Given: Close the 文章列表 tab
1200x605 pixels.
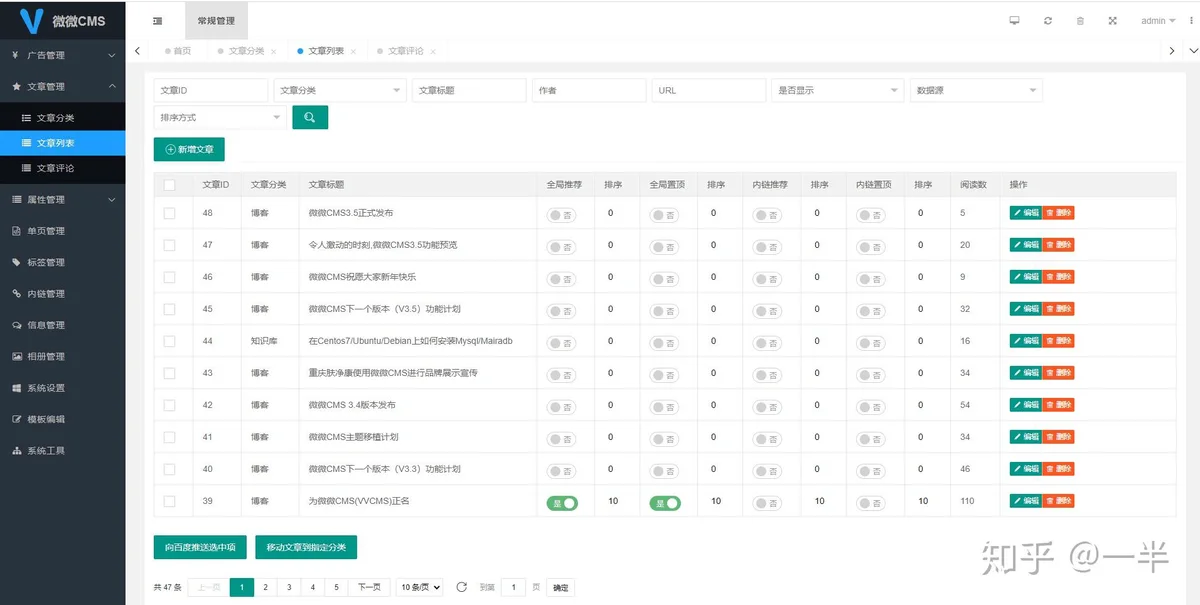Looking at the screenshot, I should pyautogui.click(x=353, y=51).
